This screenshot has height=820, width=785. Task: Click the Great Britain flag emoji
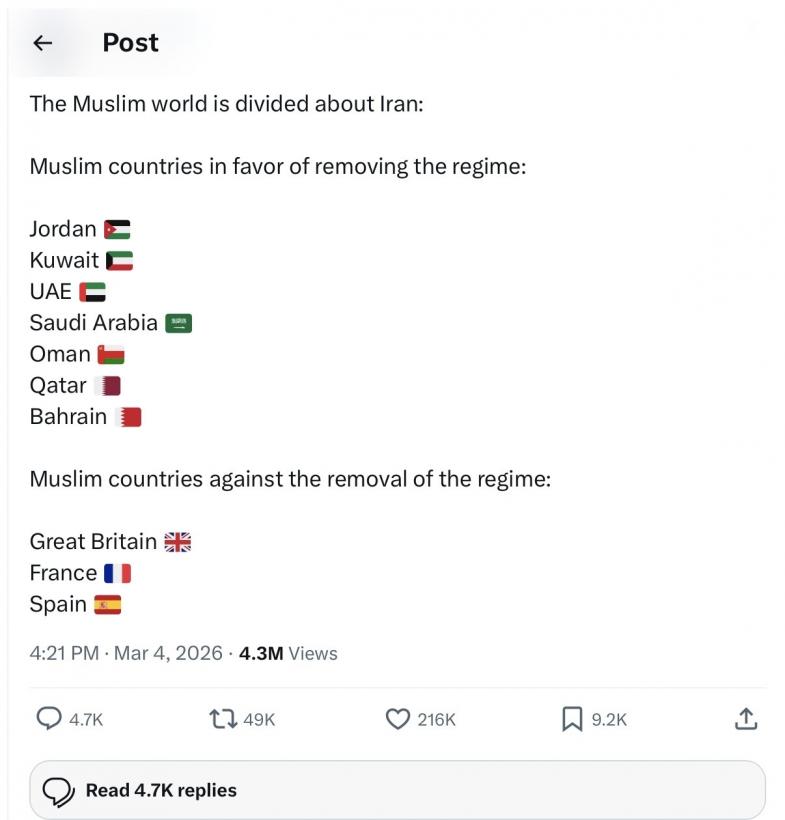tap(177, 542)
